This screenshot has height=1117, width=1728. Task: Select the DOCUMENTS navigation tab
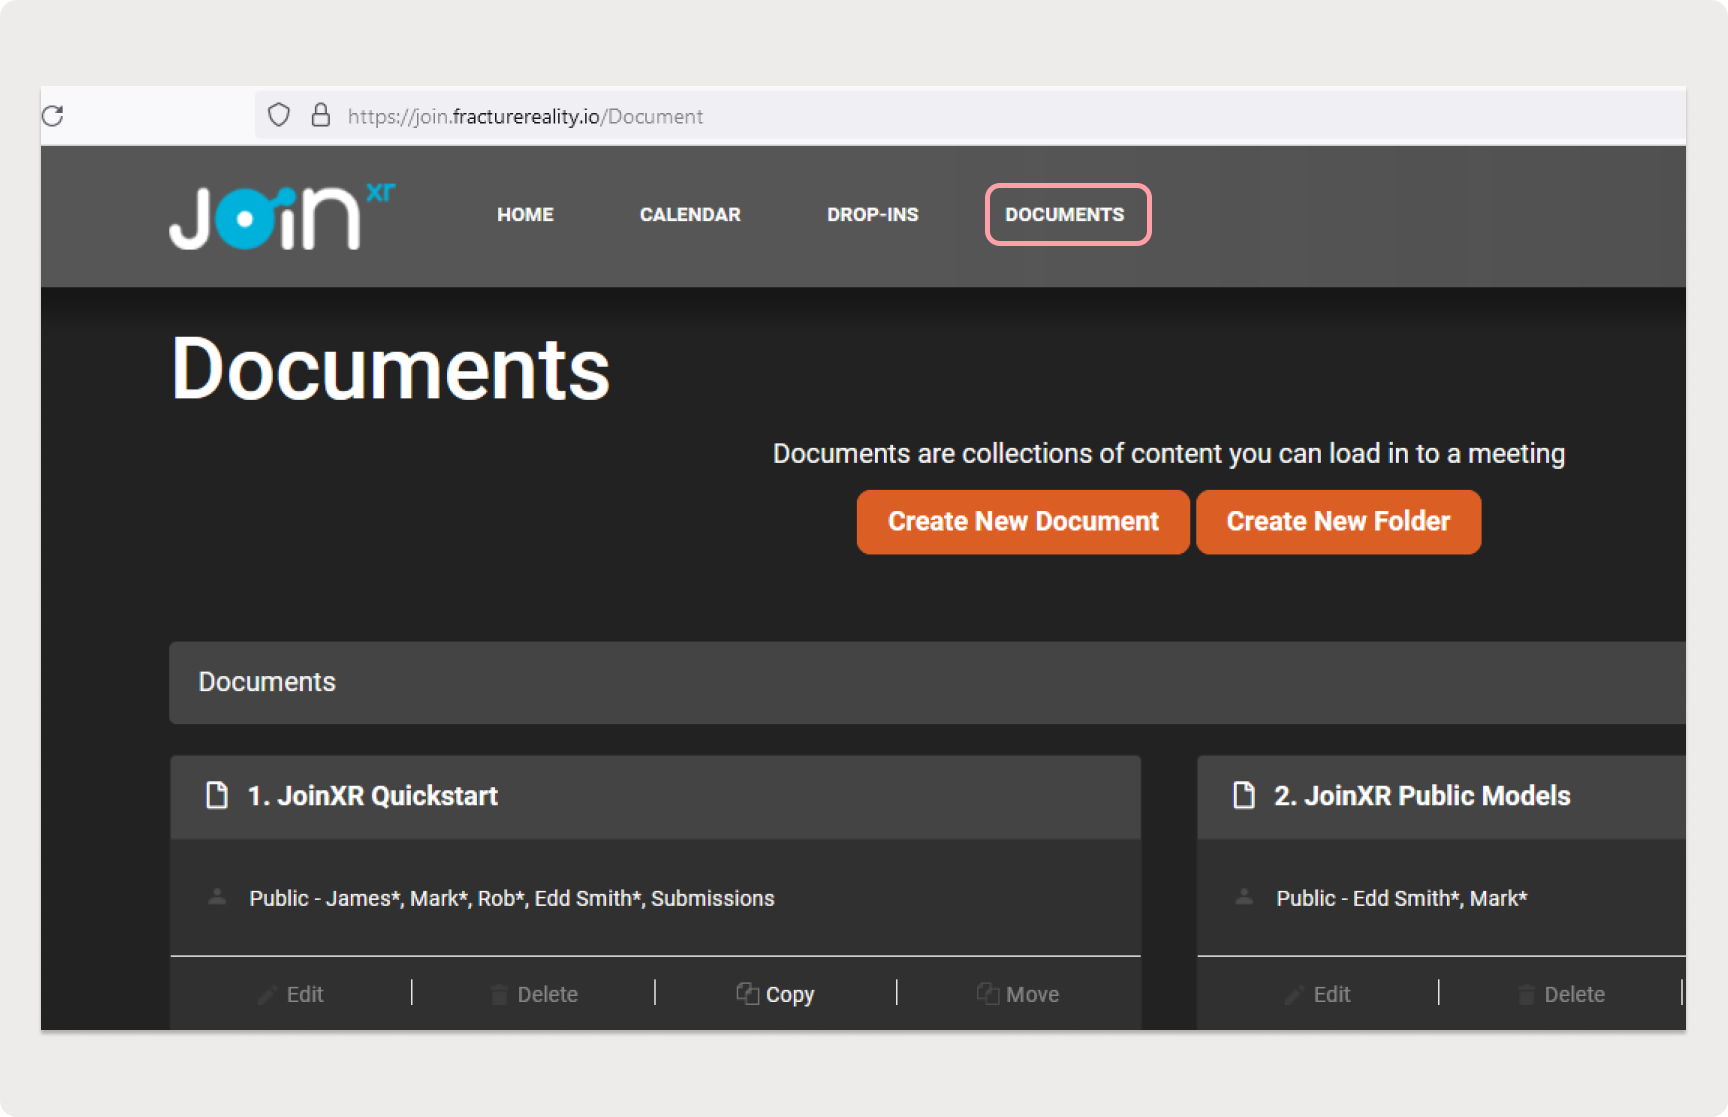pyautogui.click(x=1065, y=215)
